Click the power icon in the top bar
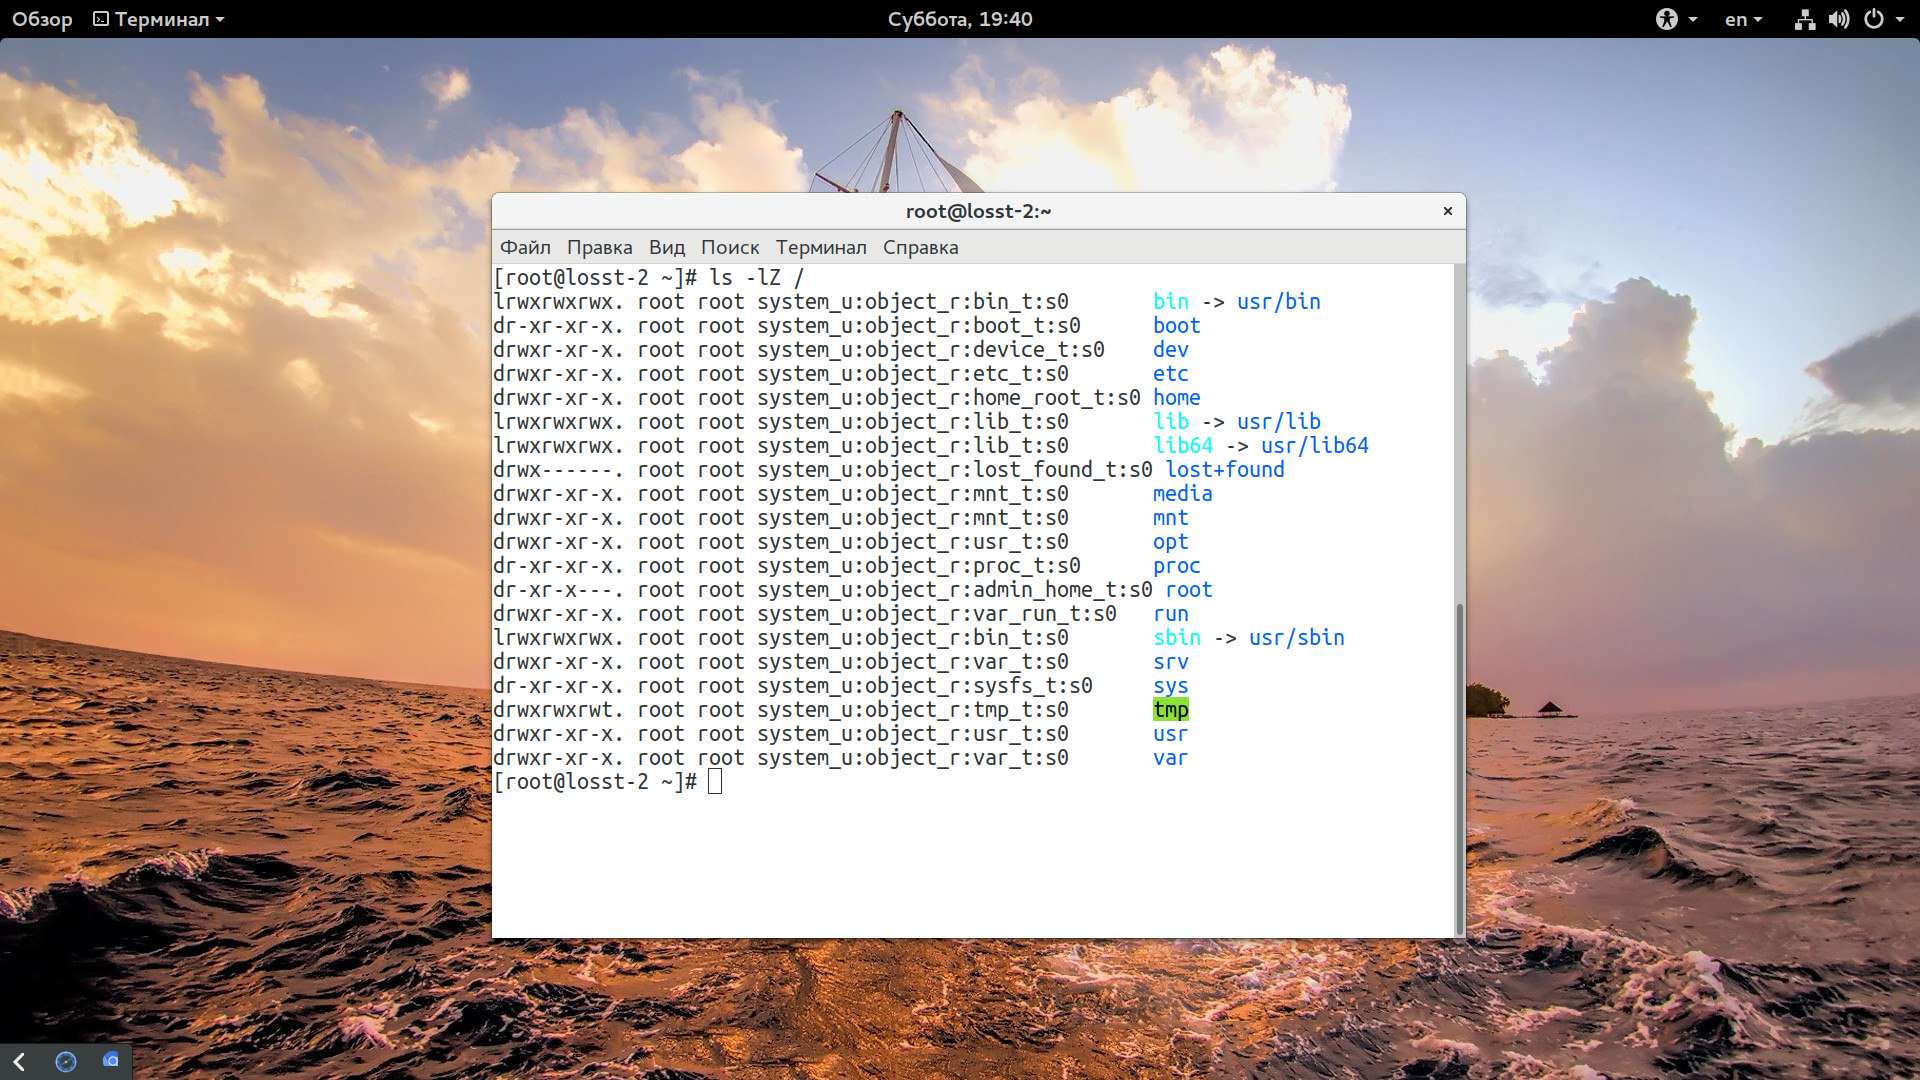The width and height of the screenshot is (1920, 1080). coord(1874,19)
